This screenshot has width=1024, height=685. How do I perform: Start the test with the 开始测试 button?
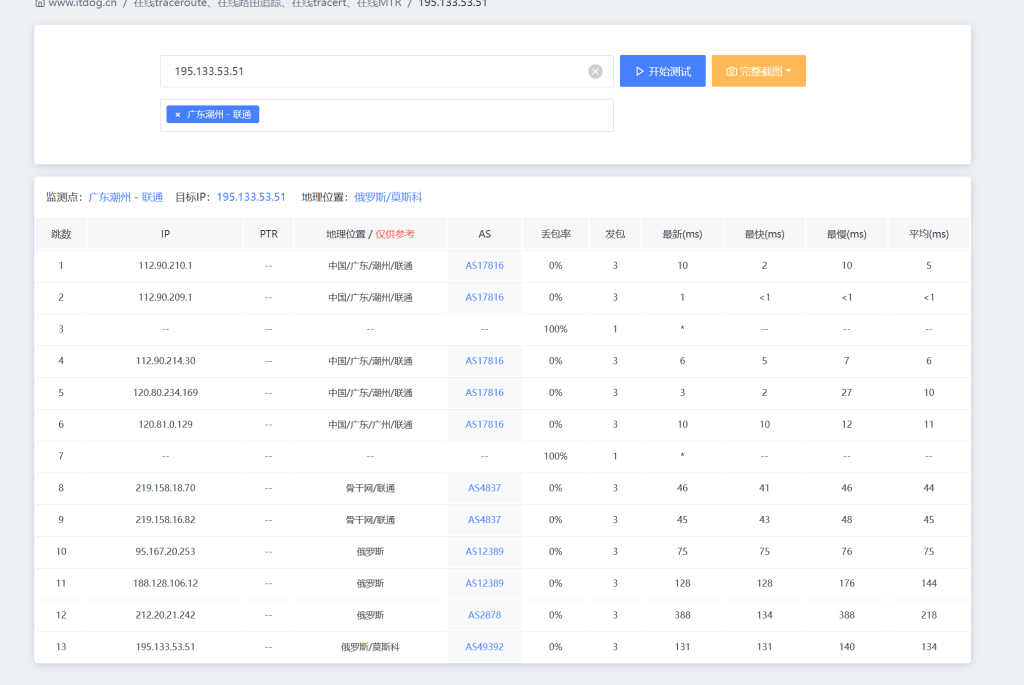662,71
